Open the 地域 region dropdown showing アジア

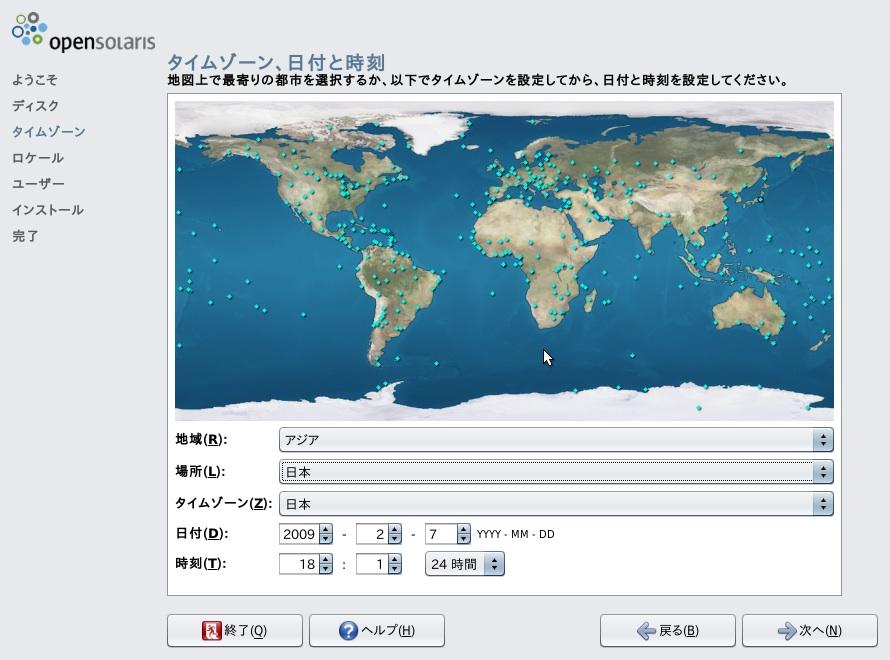556,440
